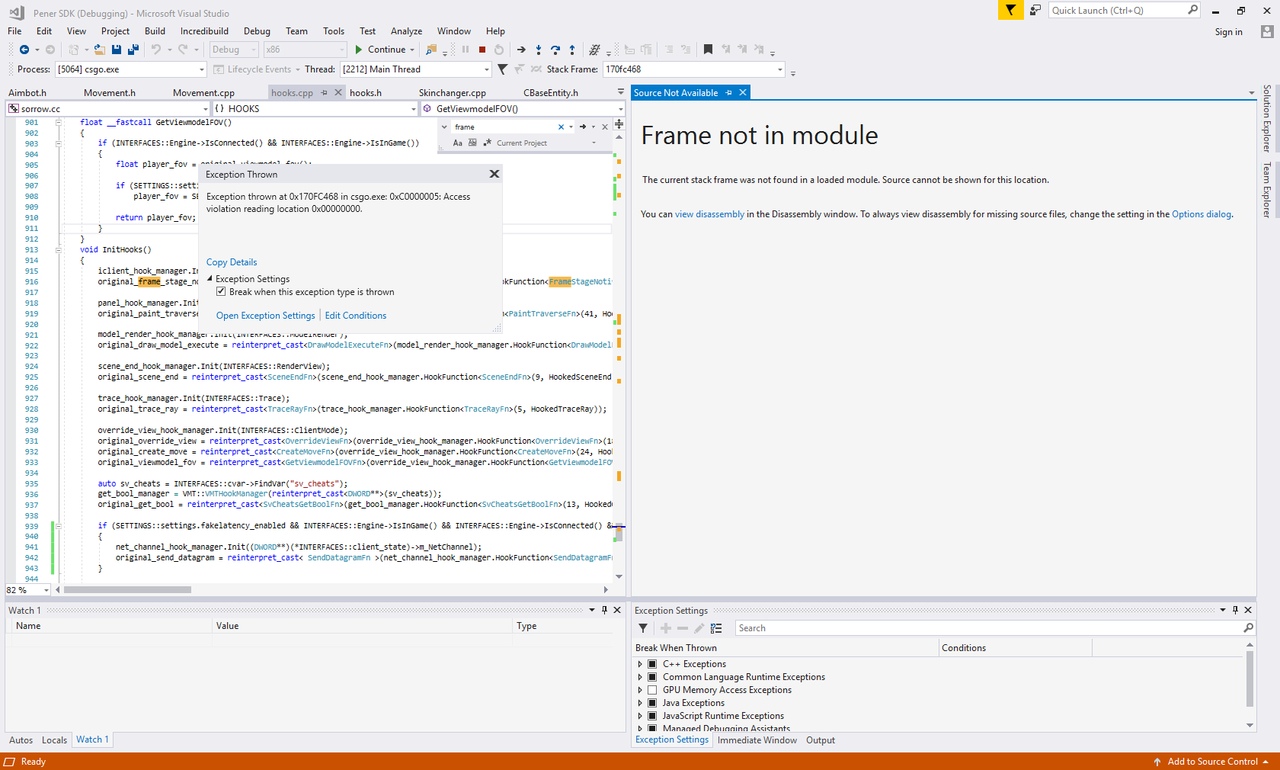The height and width of the screenshot is (770, 1280).
Task: Toggle the bookmark icon in toolbar
Action: pos(708,49)
